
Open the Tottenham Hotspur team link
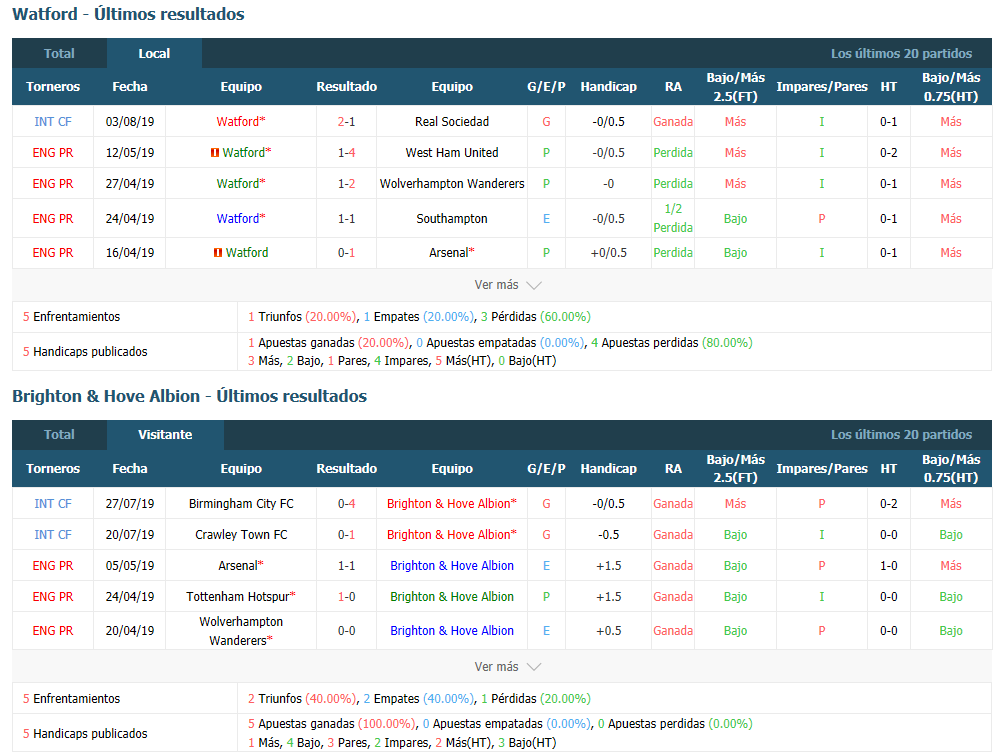coord(238,597)
